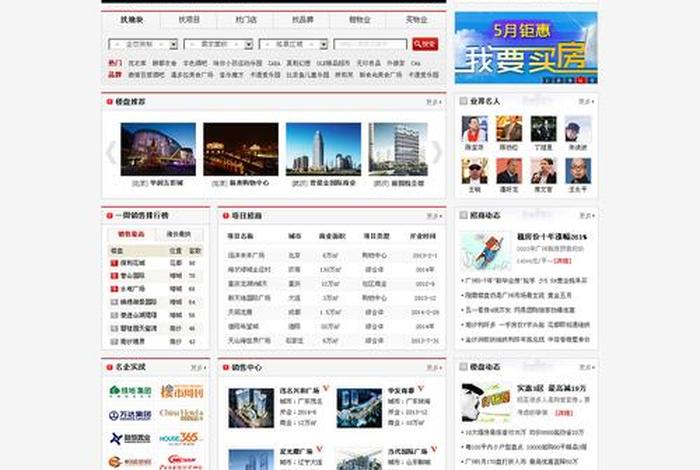Open the 中安商都 project thumbnail
The height and width of the screenshot is (470, 700).
[x=359, y=408]
